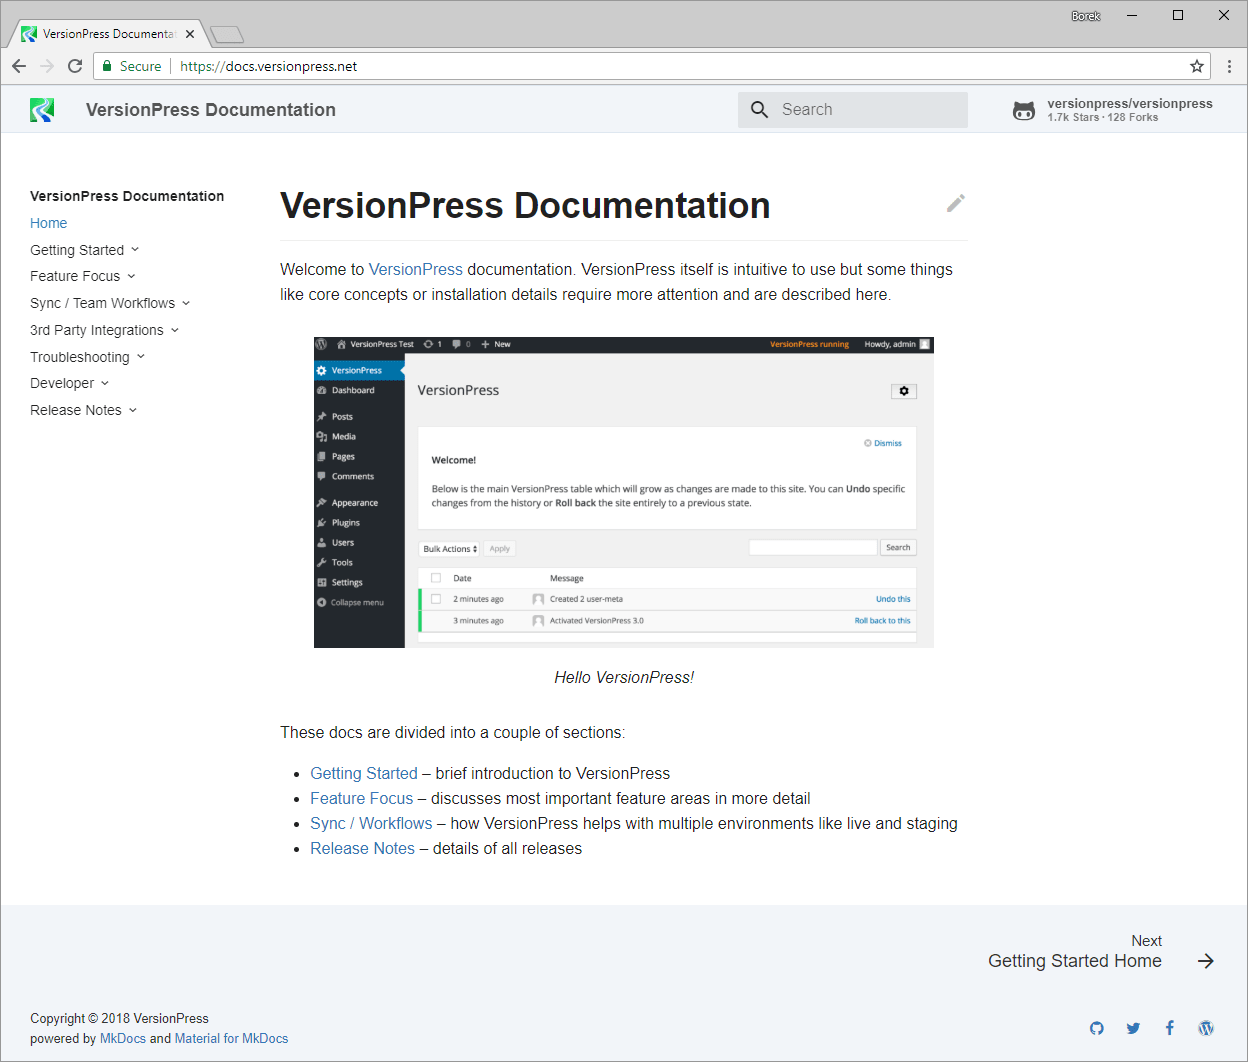View secure site padlock info

[x=108, y=66]
